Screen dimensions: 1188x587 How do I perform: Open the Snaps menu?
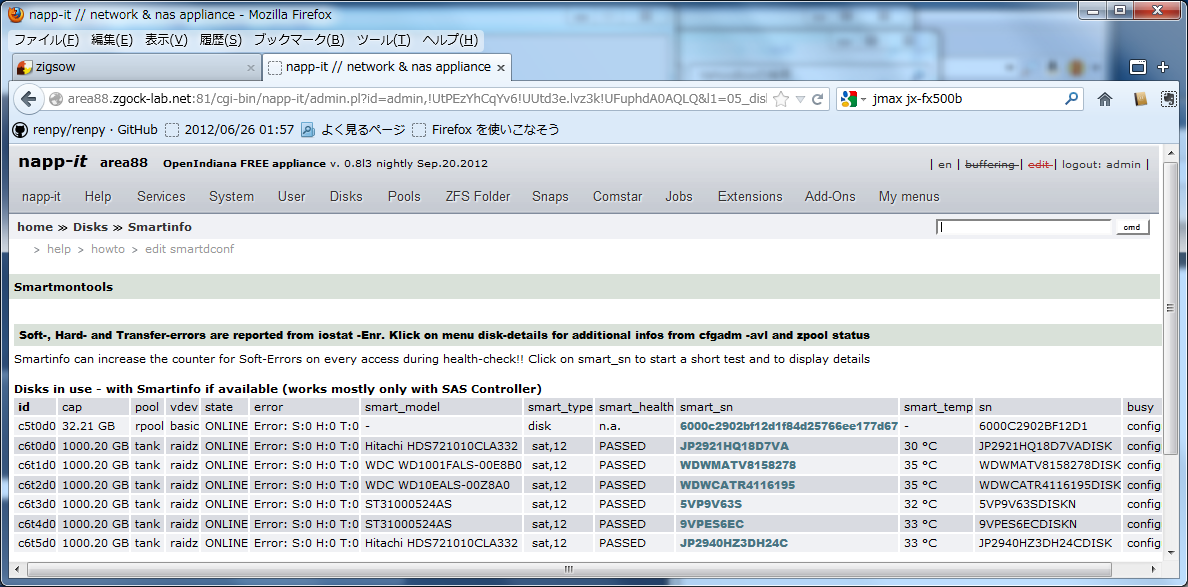(550, 197)
